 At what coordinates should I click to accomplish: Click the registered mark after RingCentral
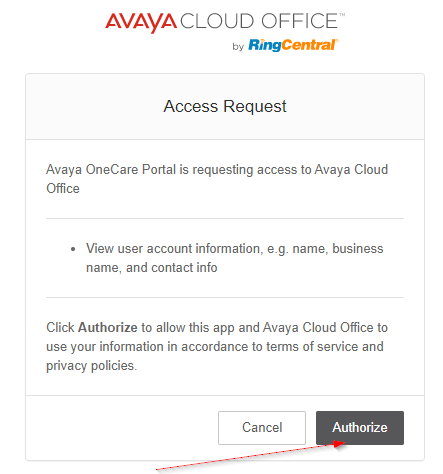click(x=337, y=41)
